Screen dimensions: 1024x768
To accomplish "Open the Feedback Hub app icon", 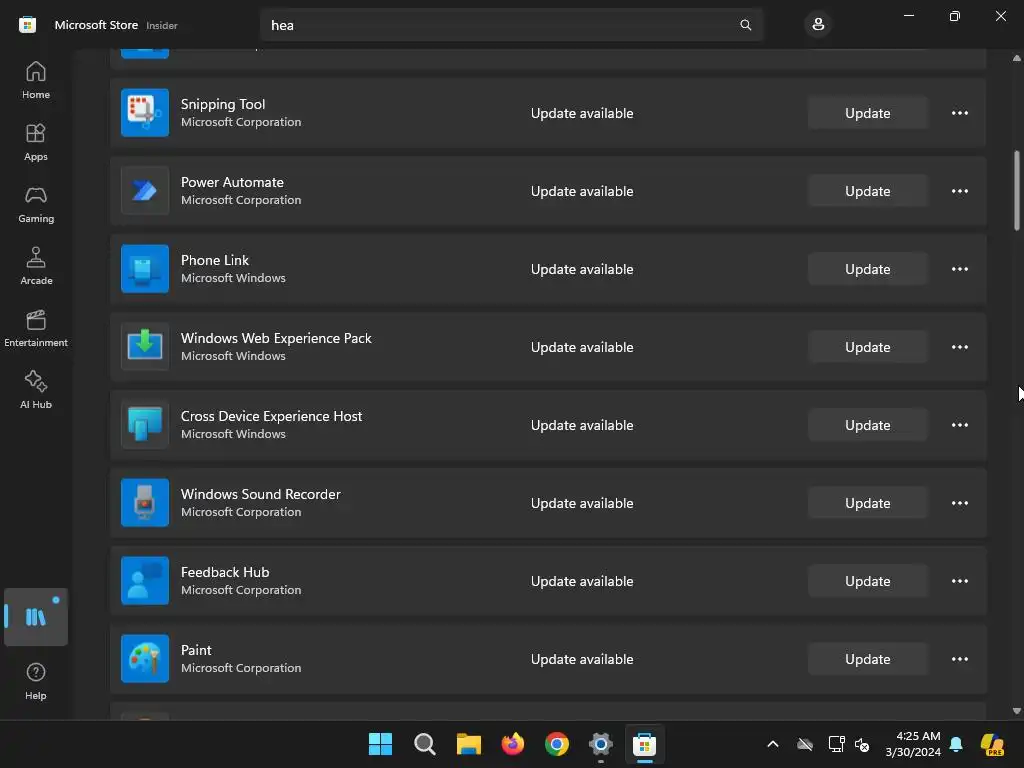I will pos(145,581).
